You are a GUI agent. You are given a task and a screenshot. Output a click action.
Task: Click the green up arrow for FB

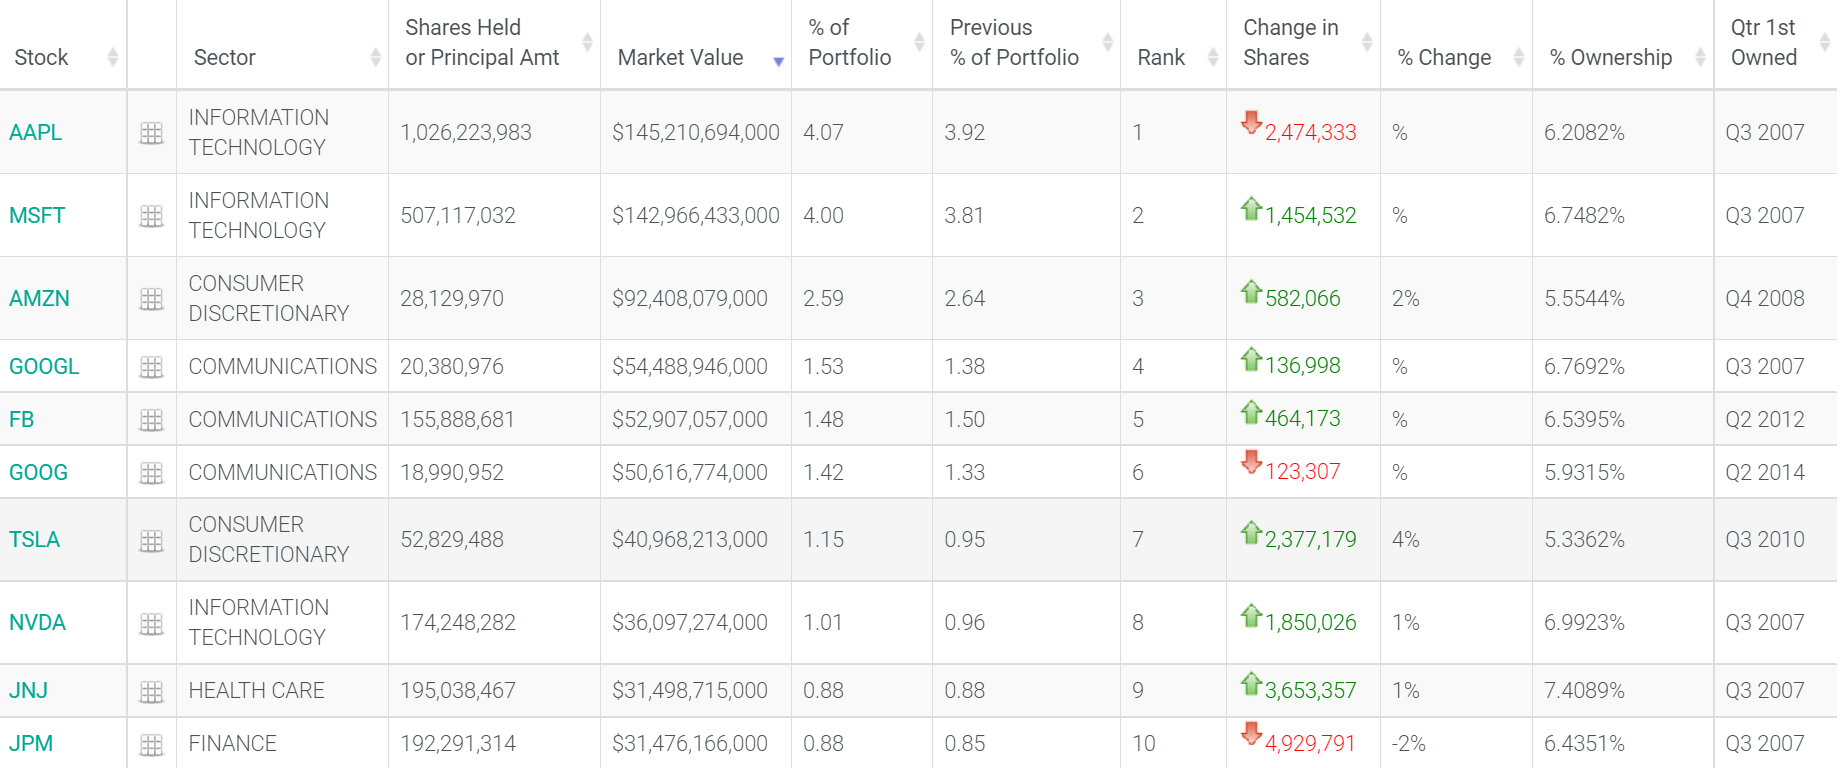[1251, 411]
